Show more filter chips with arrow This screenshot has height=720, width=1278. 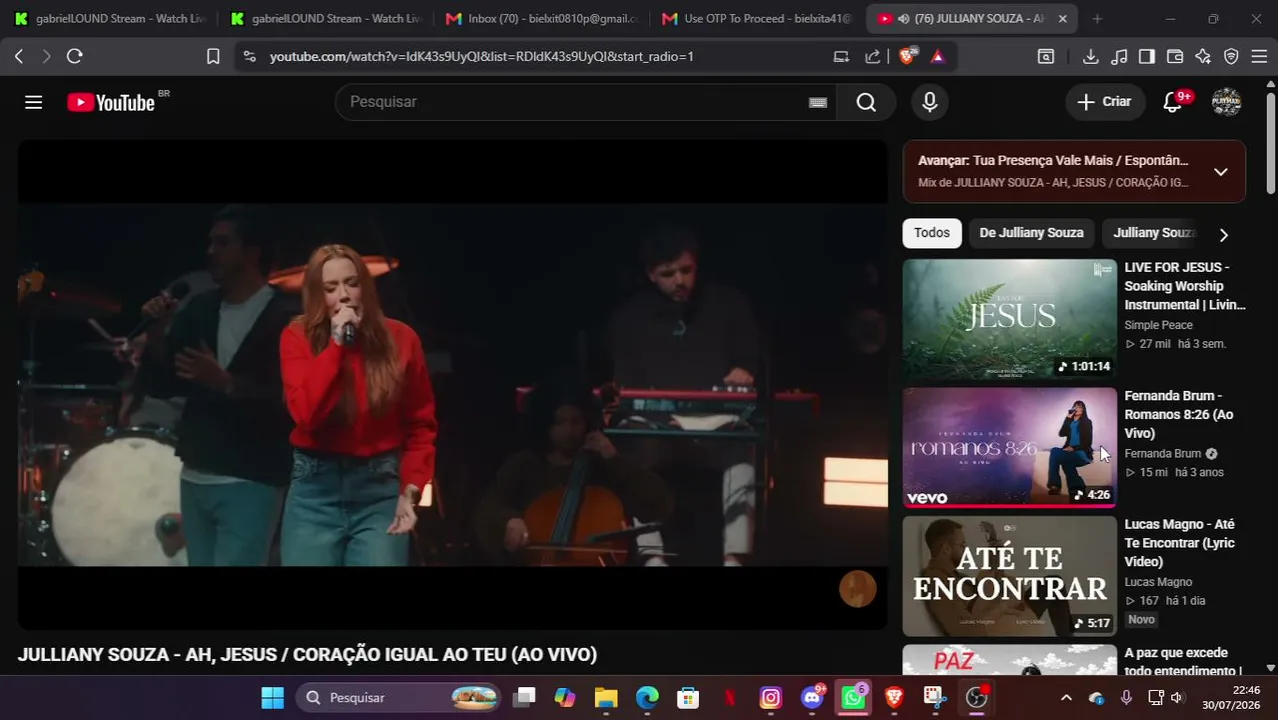[1223, 235]
